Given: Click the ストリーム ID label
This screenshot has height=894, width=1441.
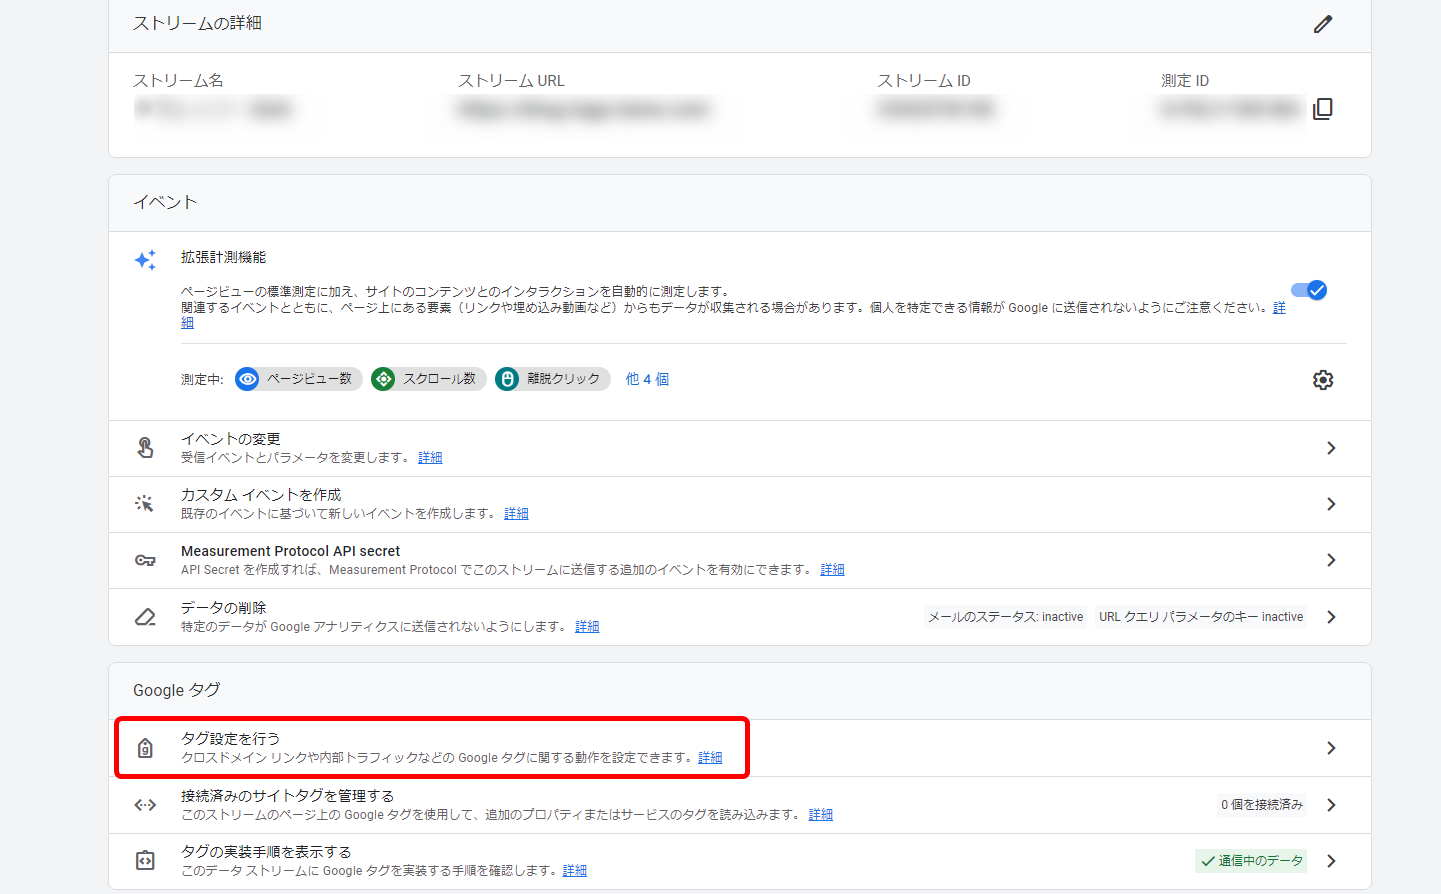Looking at the screenshot, I should pyautogui.click(x=924, y=81).
